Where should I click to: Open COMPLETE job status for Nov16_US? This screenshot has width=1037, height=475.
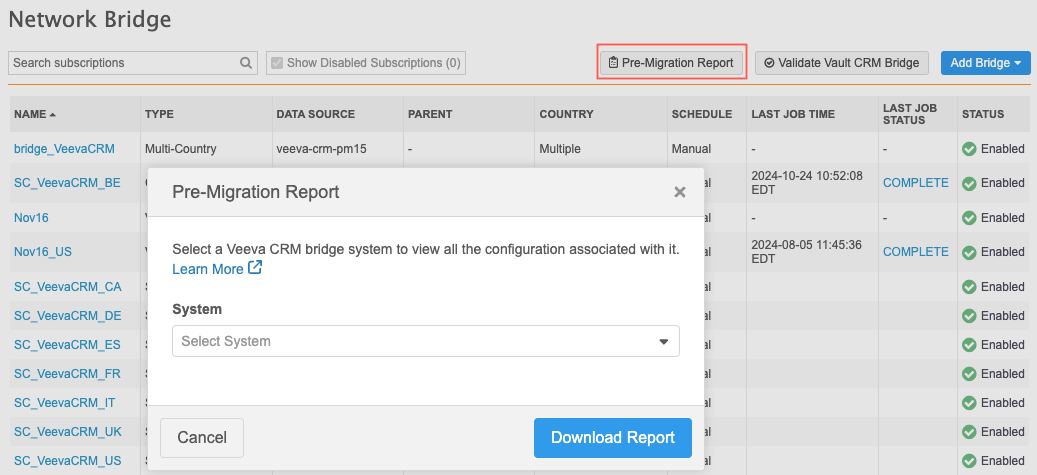point(915,252)
